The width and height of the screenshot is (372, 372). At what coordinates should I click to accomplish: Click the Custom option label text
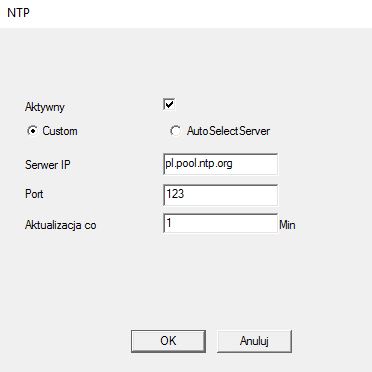[x=60, y=131]
